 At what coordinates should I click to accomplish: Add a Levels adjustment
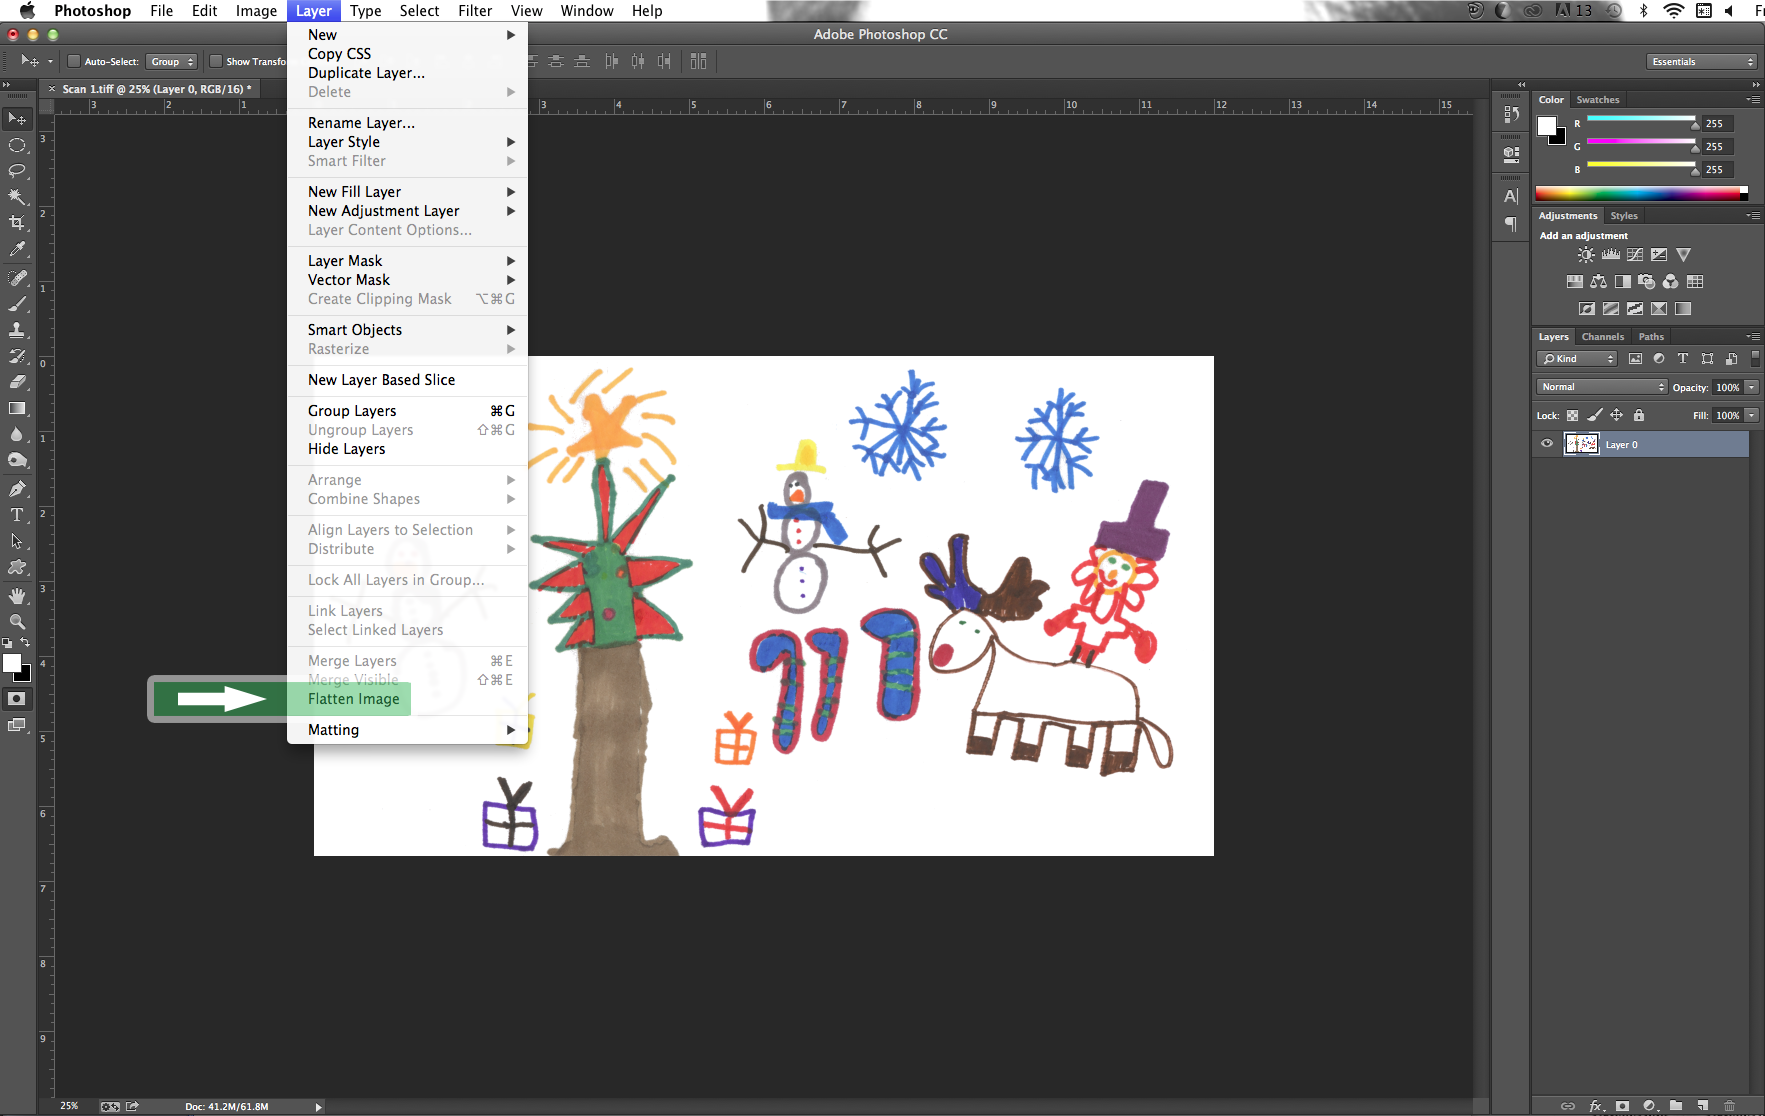[1610, 255]
